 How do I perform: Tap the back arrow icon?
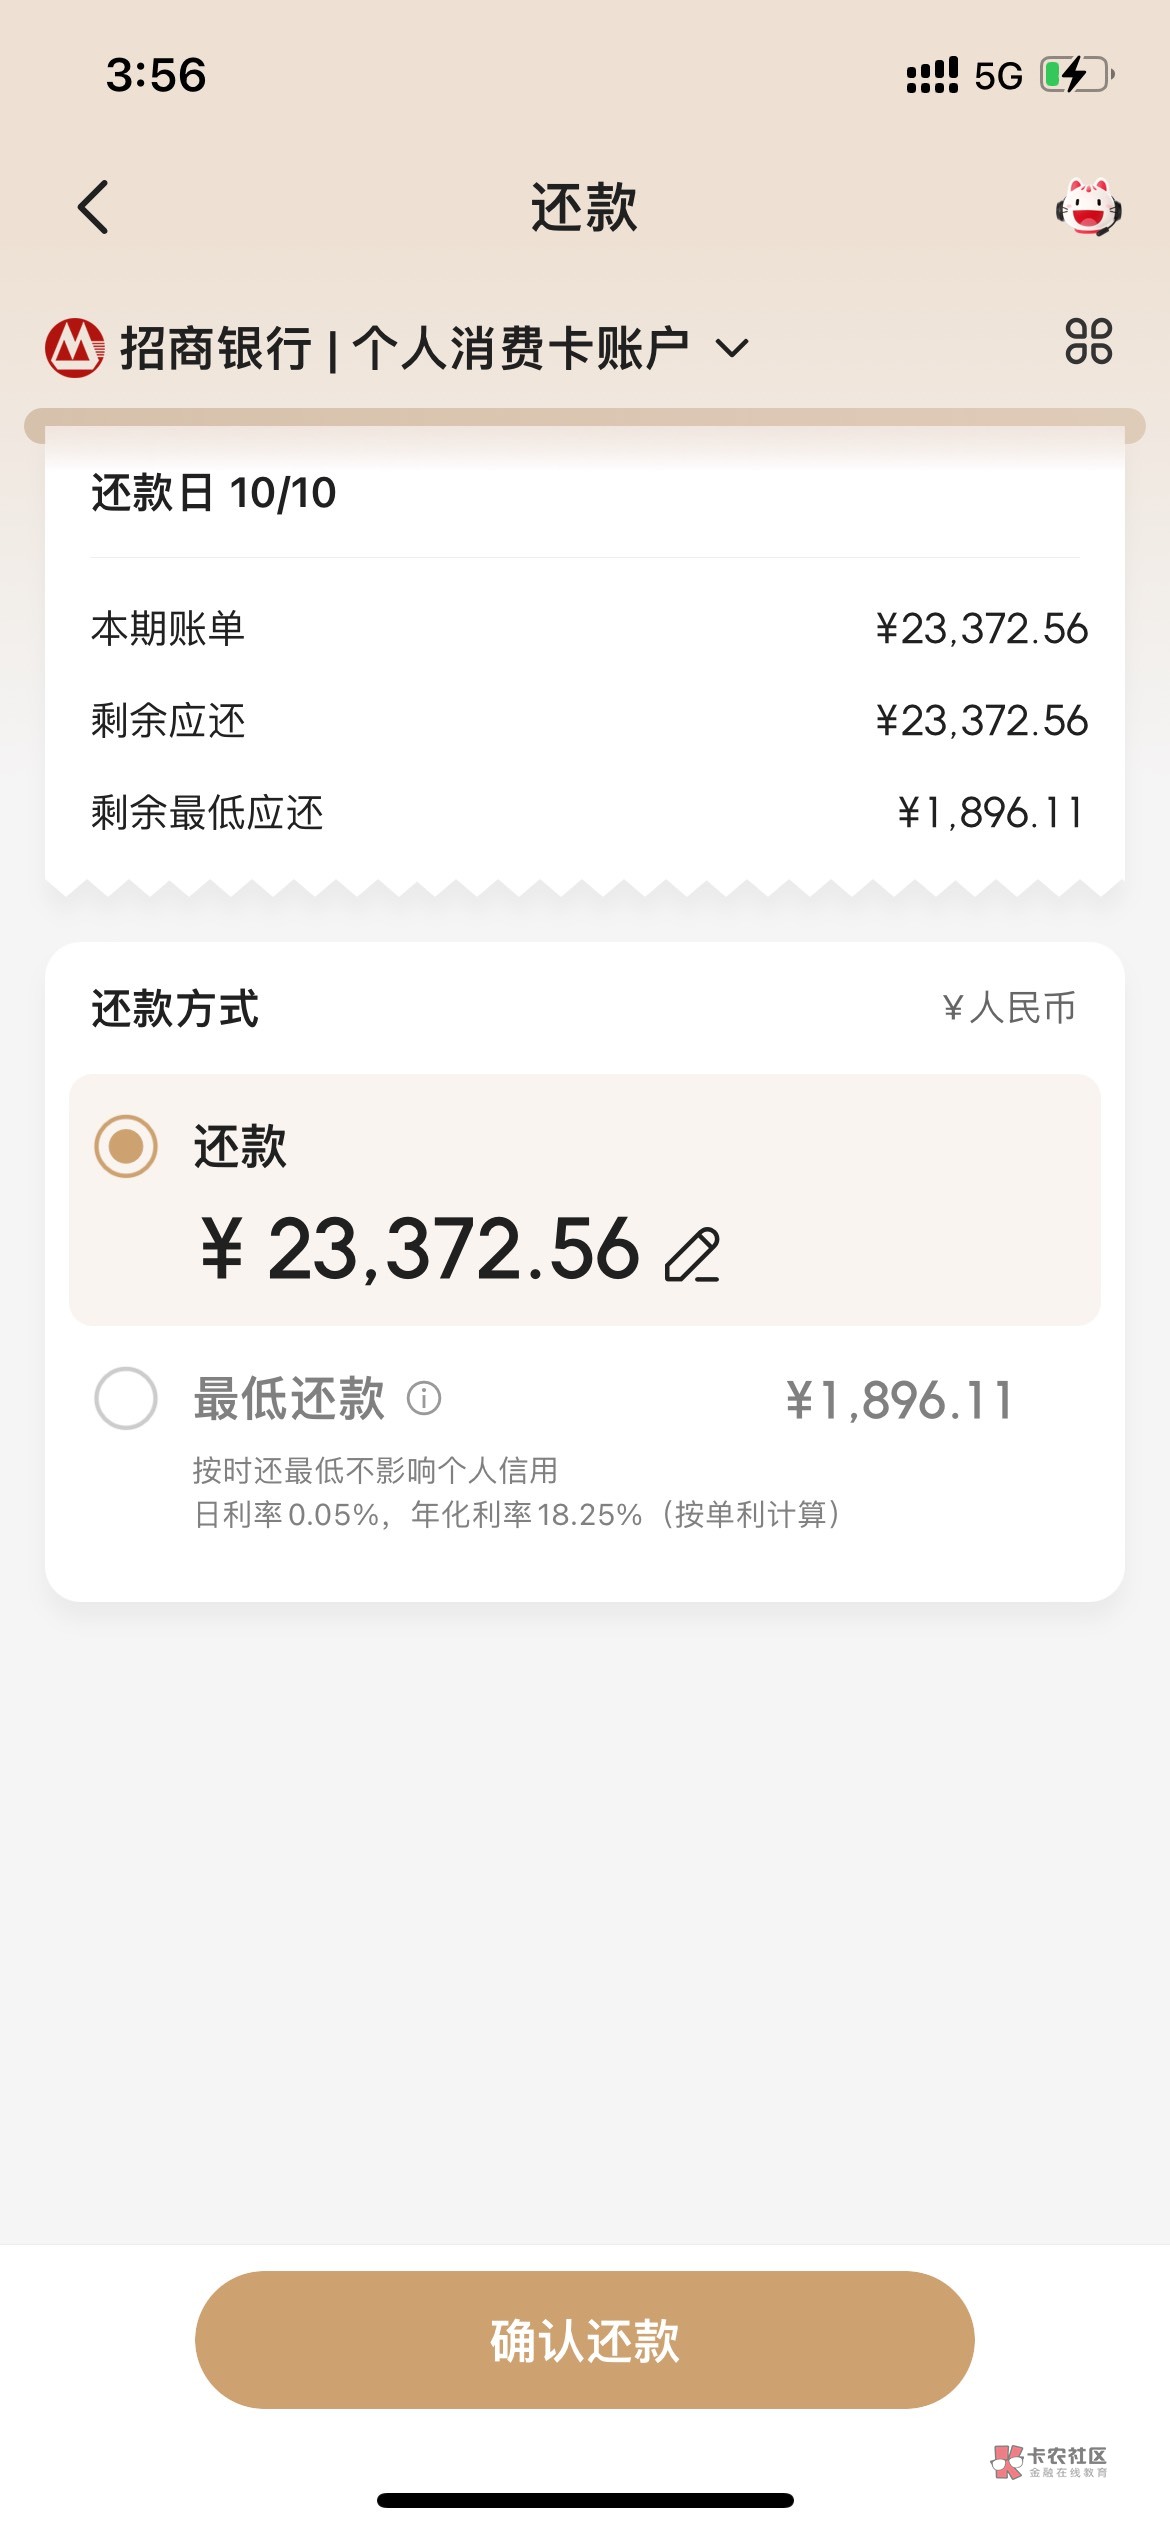pos(93,208)
